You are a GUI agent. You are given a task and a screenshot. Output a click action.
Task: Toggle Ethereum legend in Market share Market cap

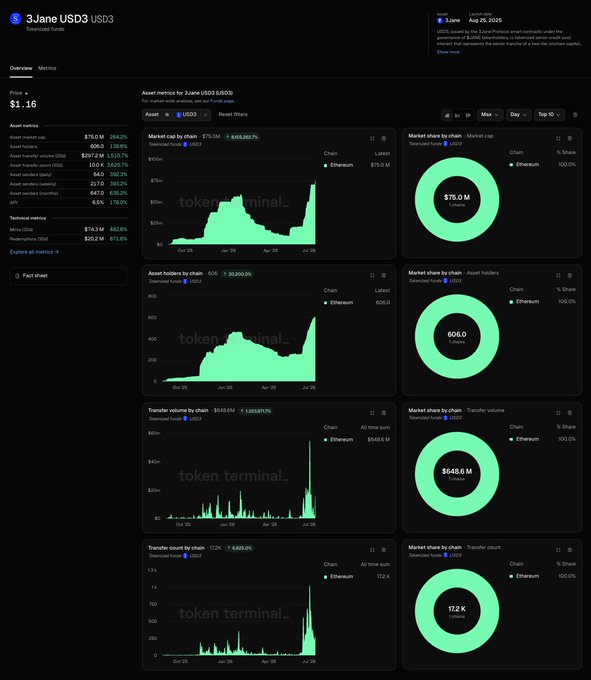524,164
